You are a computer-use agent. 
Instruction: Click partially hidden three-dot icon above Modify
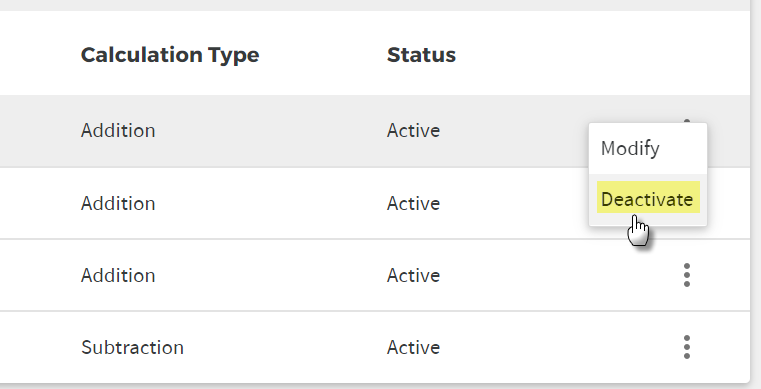(686, 120)
